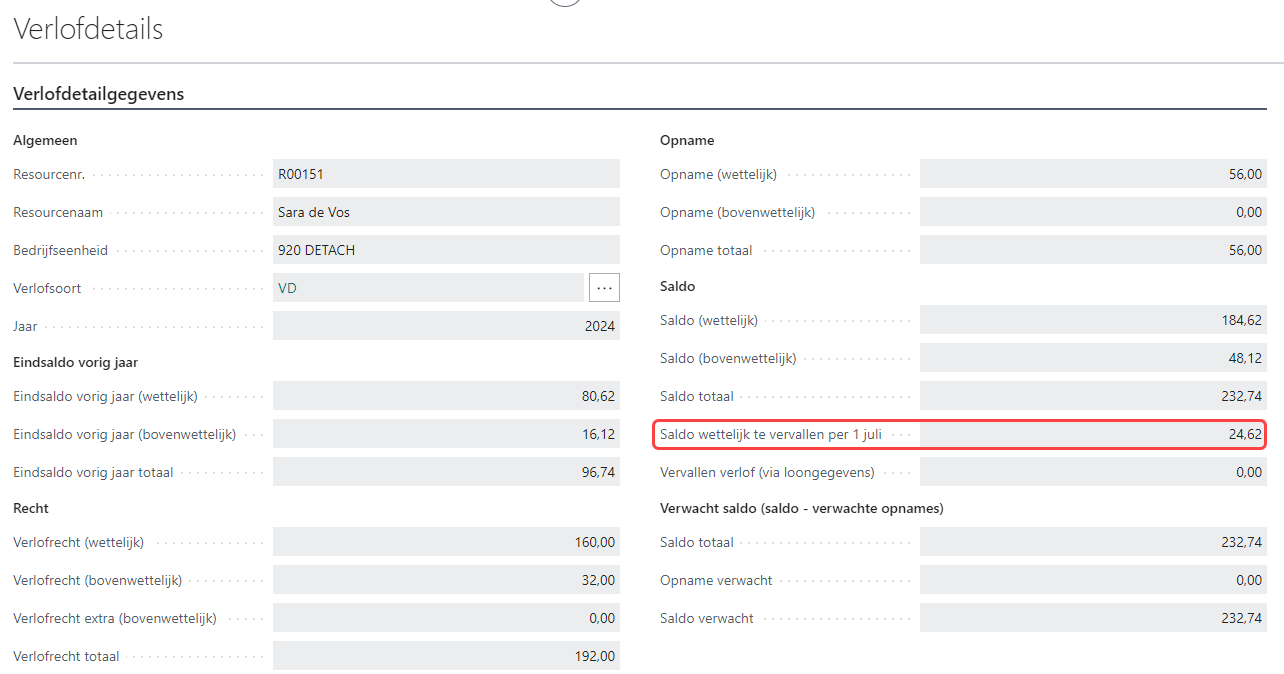The image size is (1284, 674).
Task: Select Vervallen verlof (via loongegevens) field
Action: pyautogui.click(x=1092, y=472)
